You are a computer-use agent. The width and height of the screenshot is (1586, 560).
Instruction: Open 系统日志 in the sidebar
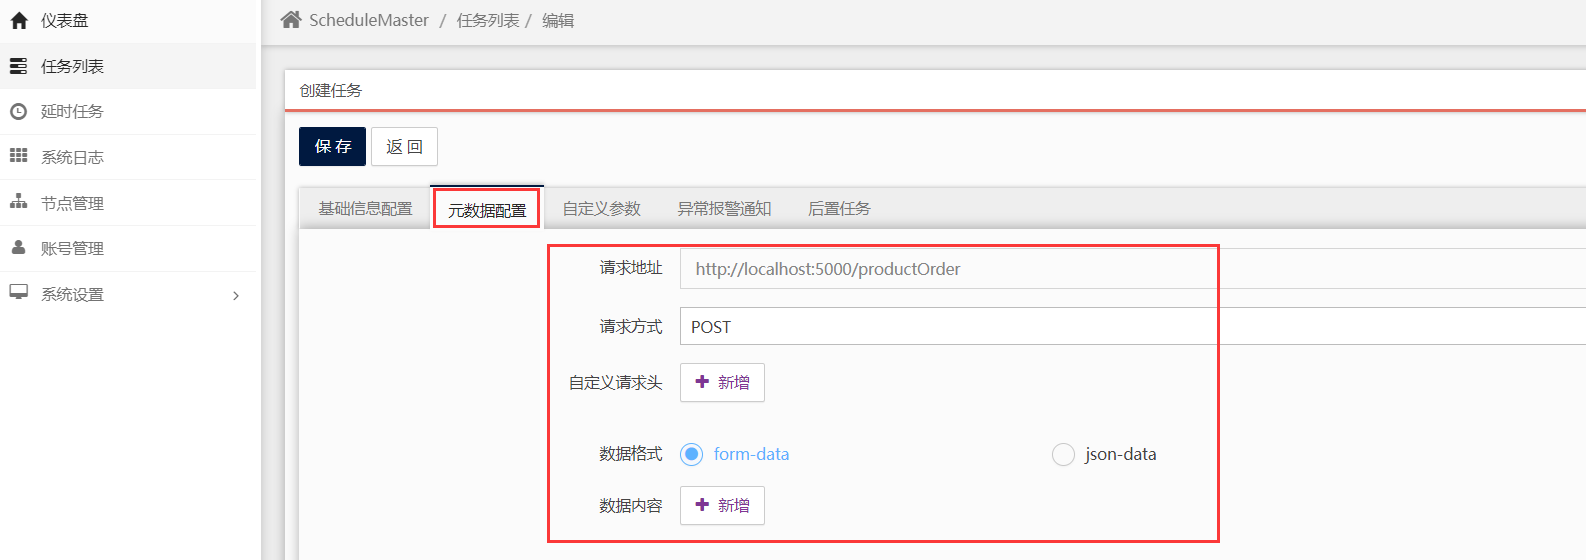coord(128,157)
